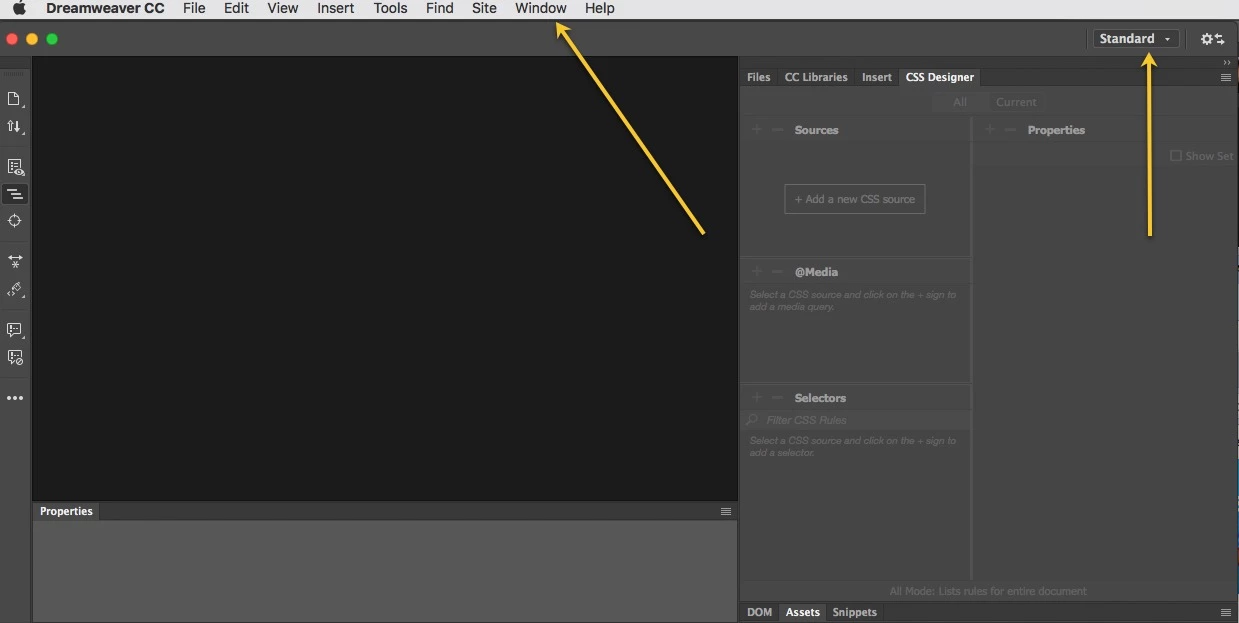The width and height of the screenshot is (1239, 623).
Task: Click the minus icon in Properties pane header
Action: pos(1010,130)
